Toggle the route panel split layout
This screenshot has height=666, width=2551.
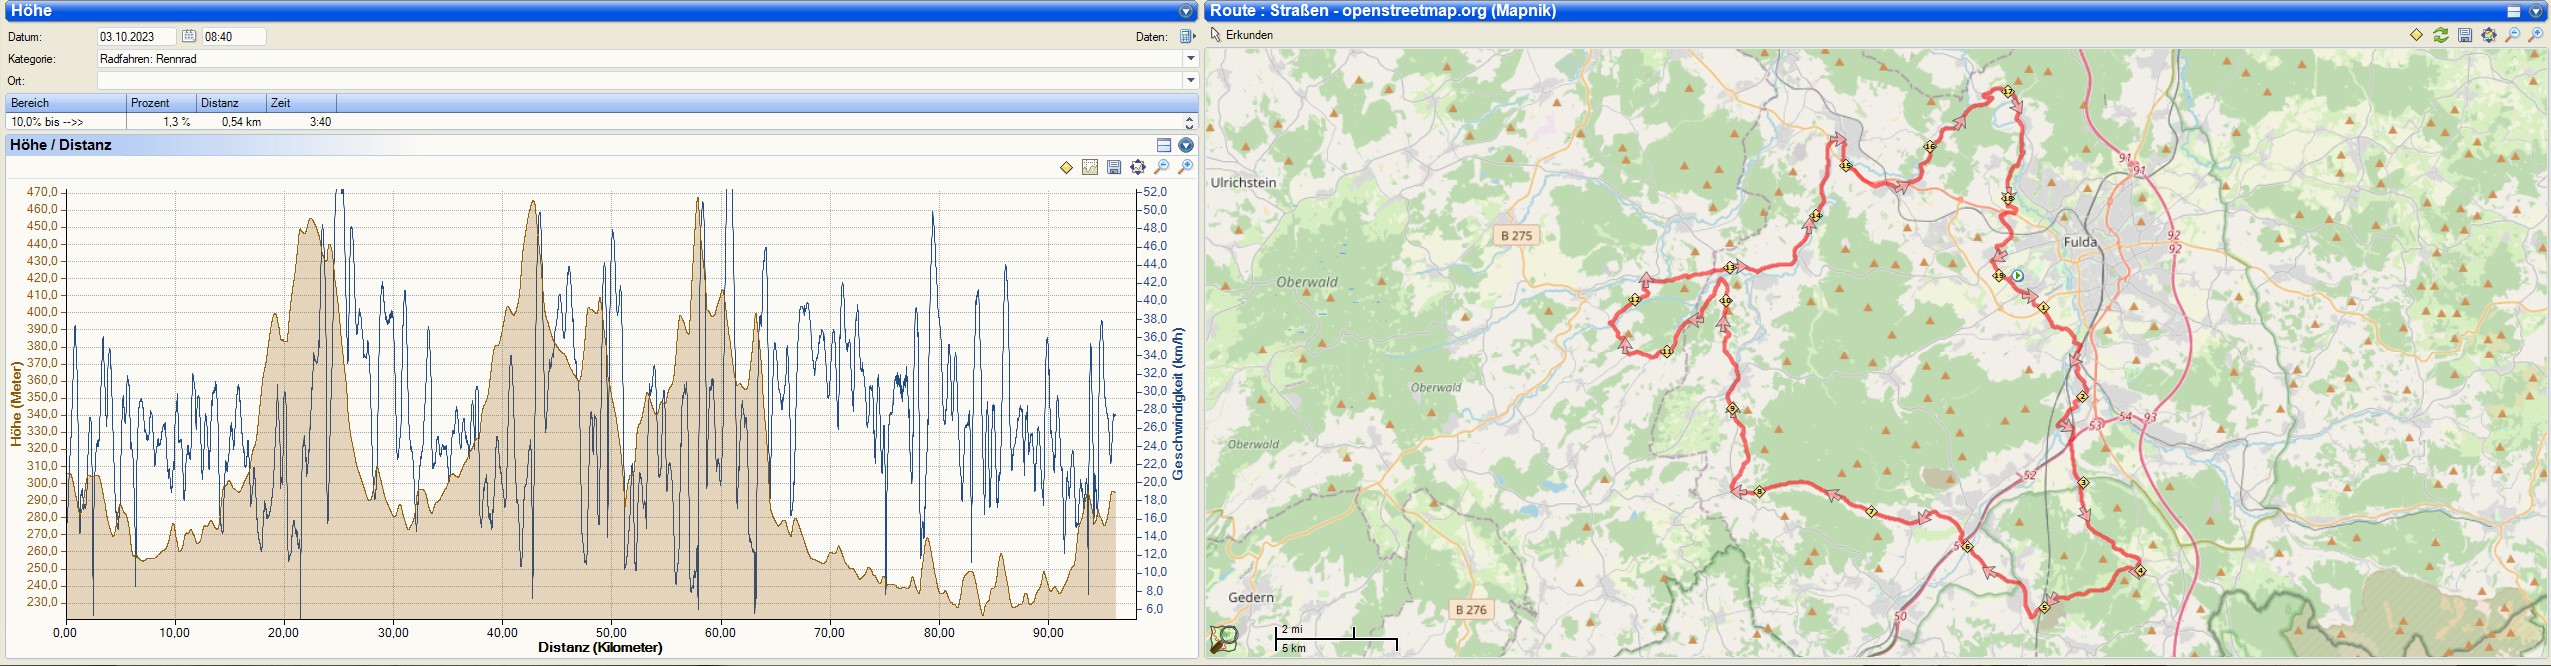click(2514, 11)
